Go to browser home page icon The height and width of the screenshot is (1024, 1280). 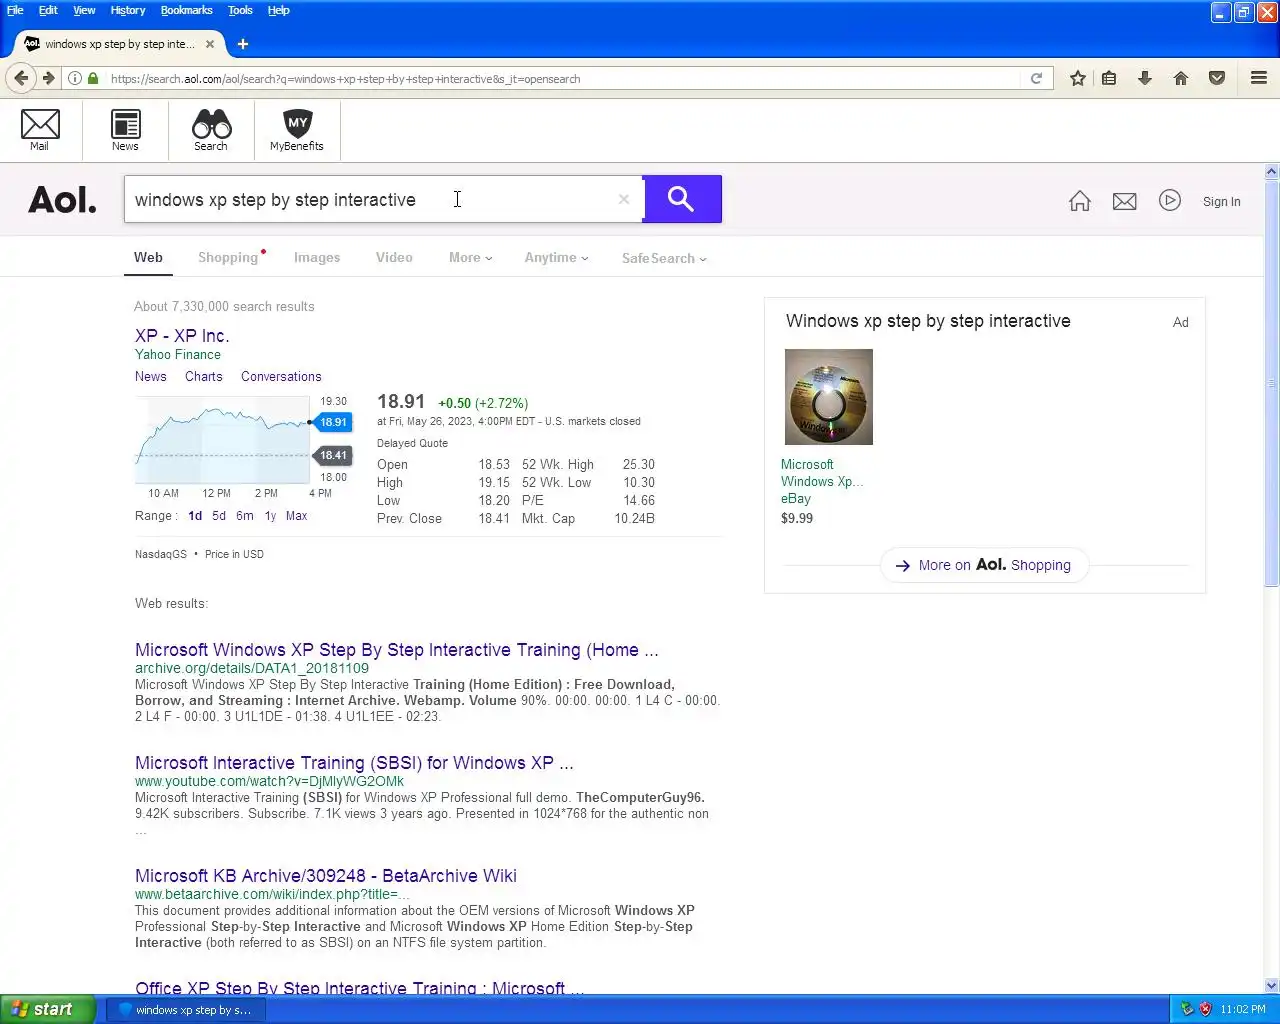[1181, 78]
